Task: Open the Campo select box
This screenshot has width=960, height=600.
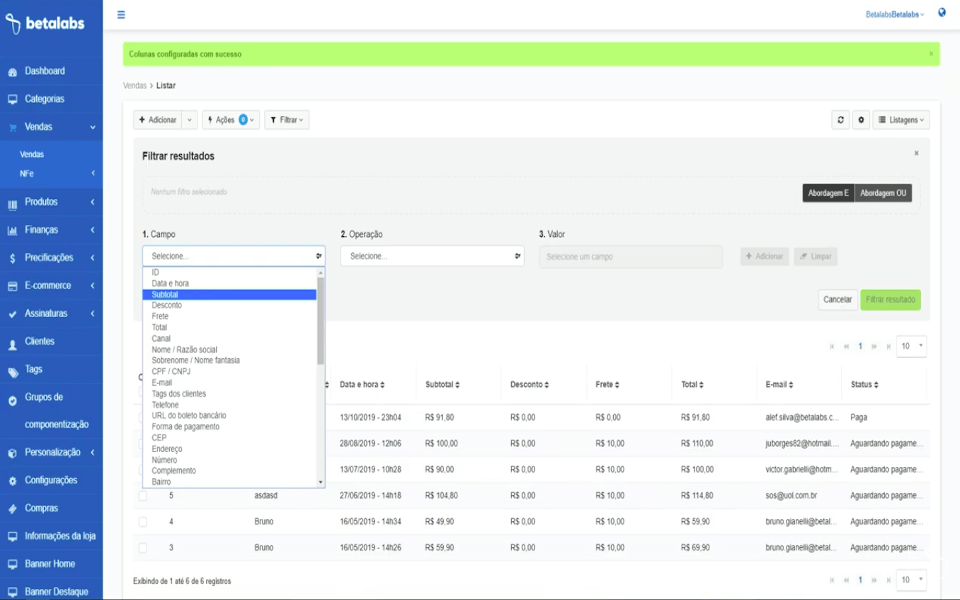Action: [x=234, y=256]
